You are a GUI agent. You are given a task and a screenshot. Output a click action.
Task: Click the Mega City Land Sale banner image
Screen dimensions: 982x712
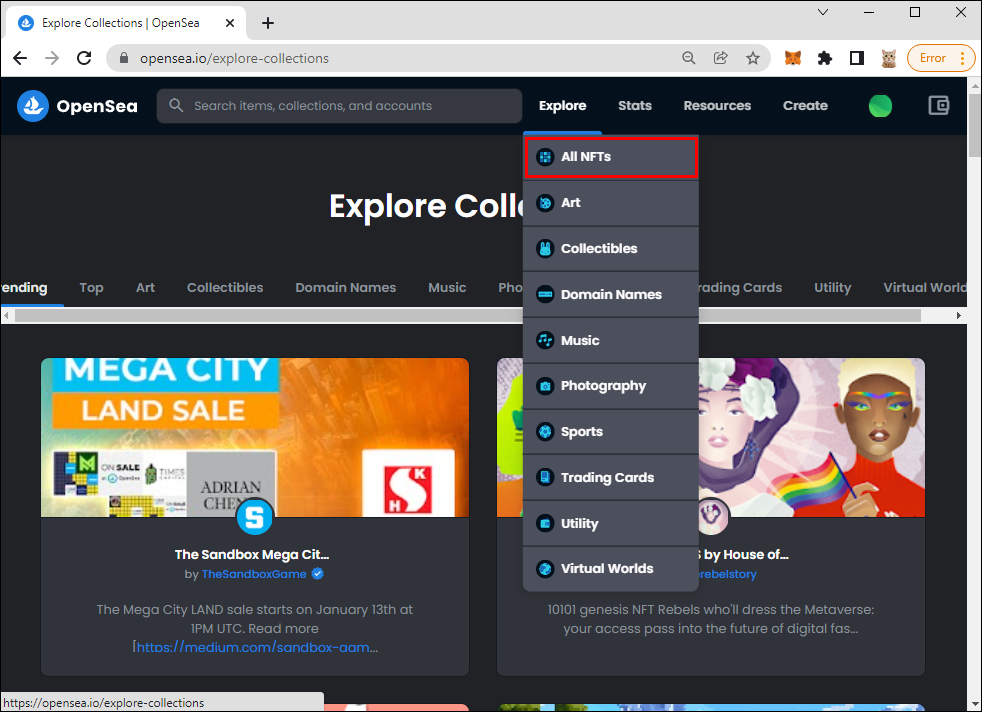(255, 437)
